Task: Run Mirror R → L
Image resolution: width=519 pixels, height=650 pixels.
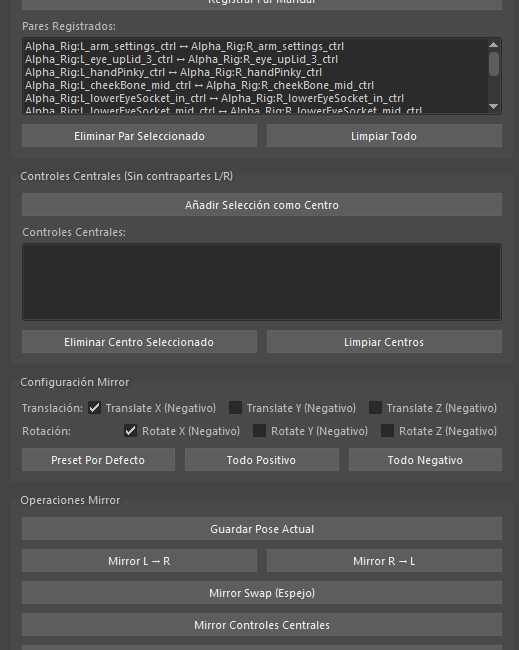Action: click(384, 561)
